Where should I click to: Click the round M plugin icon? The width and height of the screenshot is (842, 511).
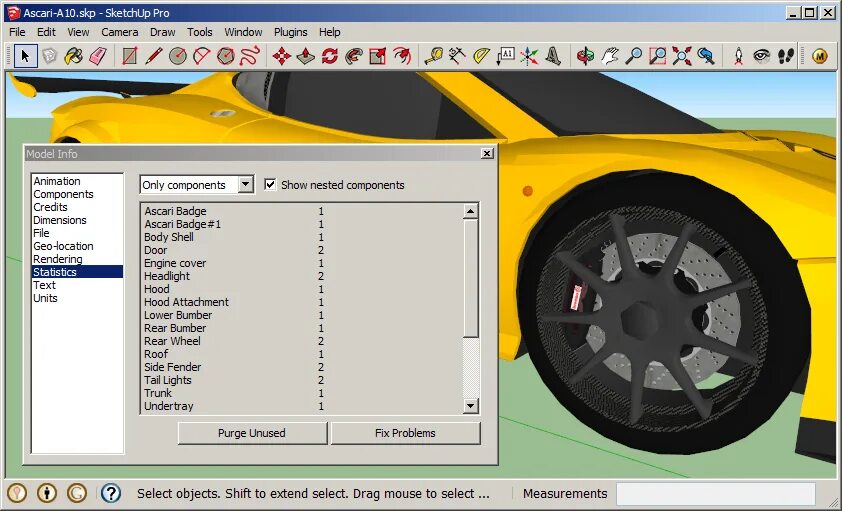[x=819, y=56]
